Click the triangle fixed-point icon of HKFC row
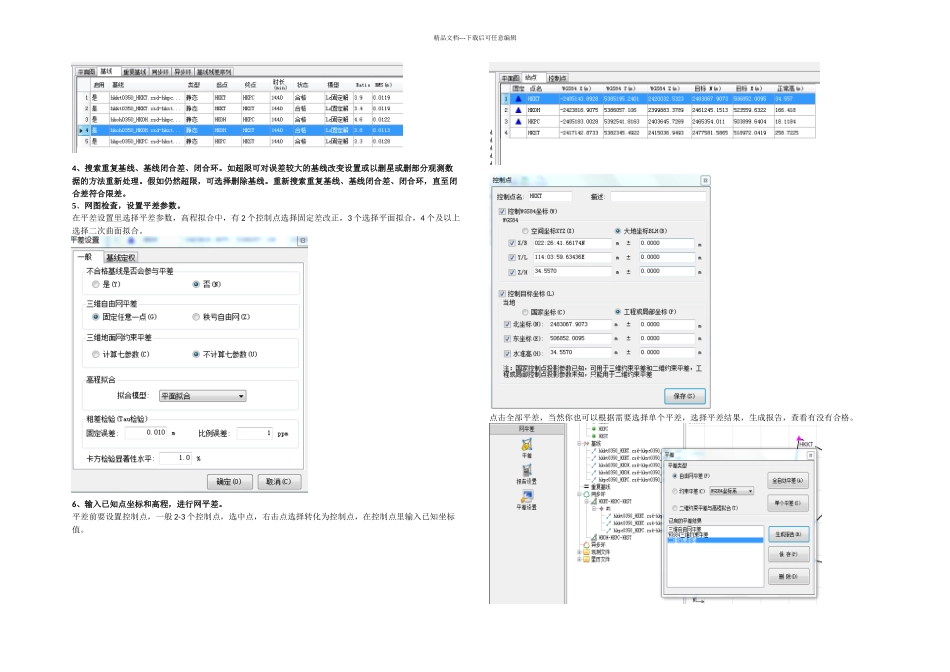 [519, 121]
